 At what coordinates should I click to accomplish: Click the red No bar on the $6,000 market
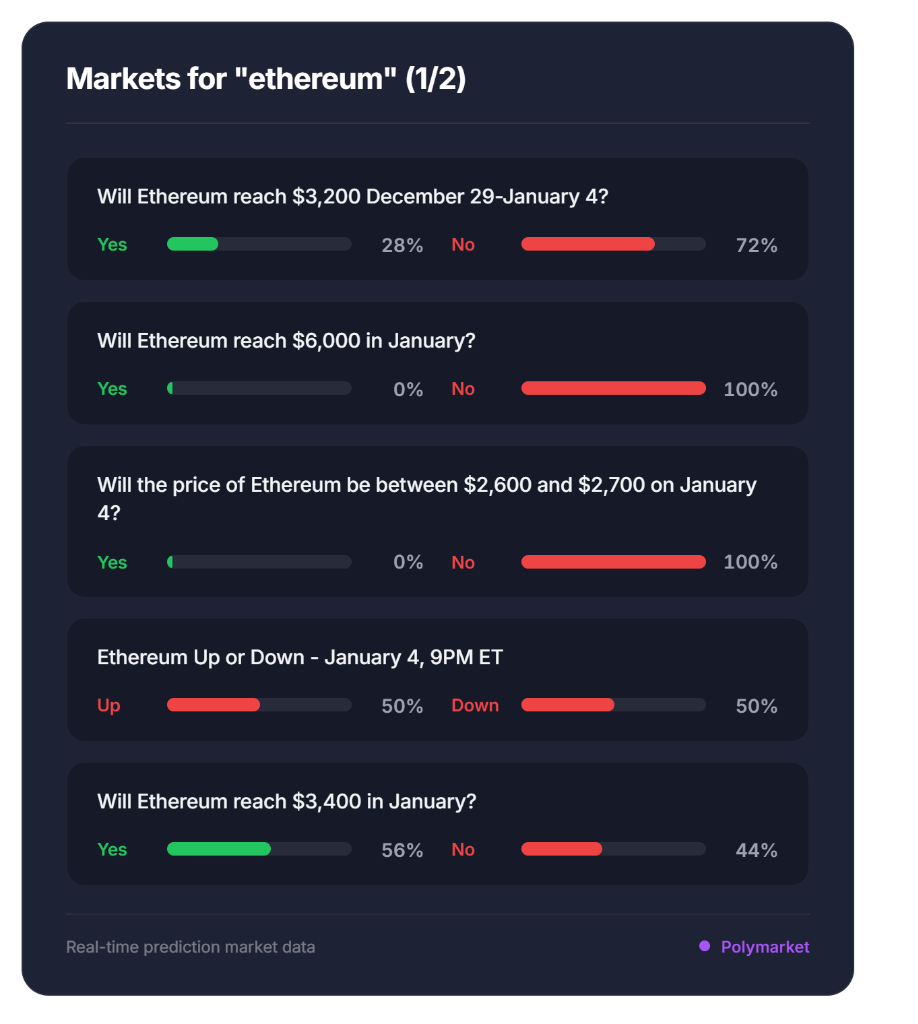612,388
